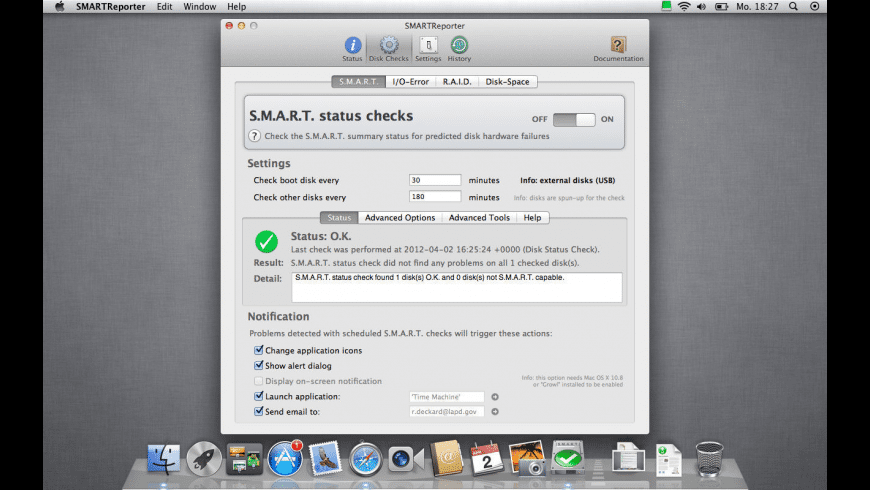Click the green SMARTReporter menu bar status icon
The height and width of the screenshot is (490, 870).
coord(666,6)
